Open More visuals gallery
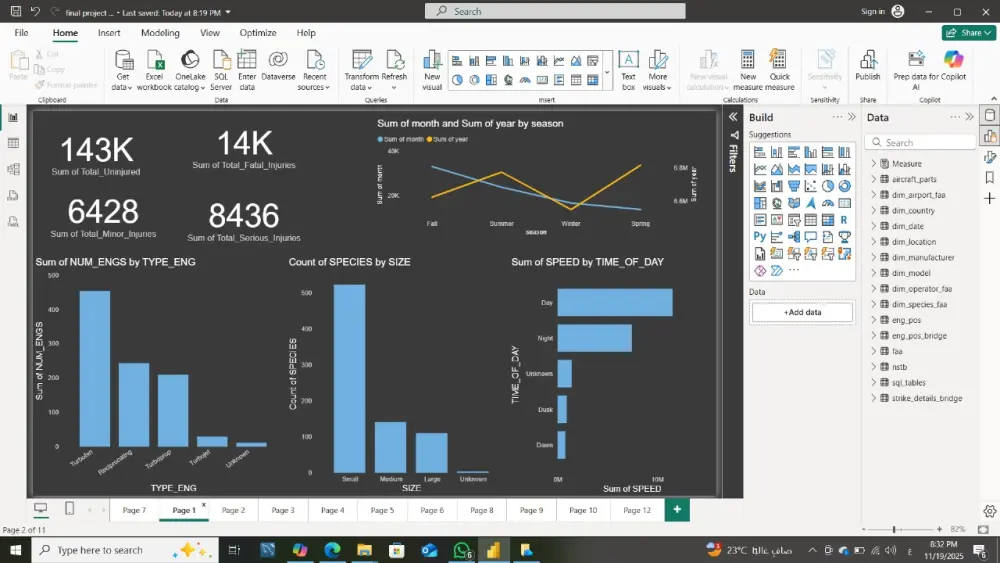 coord(658,70)
